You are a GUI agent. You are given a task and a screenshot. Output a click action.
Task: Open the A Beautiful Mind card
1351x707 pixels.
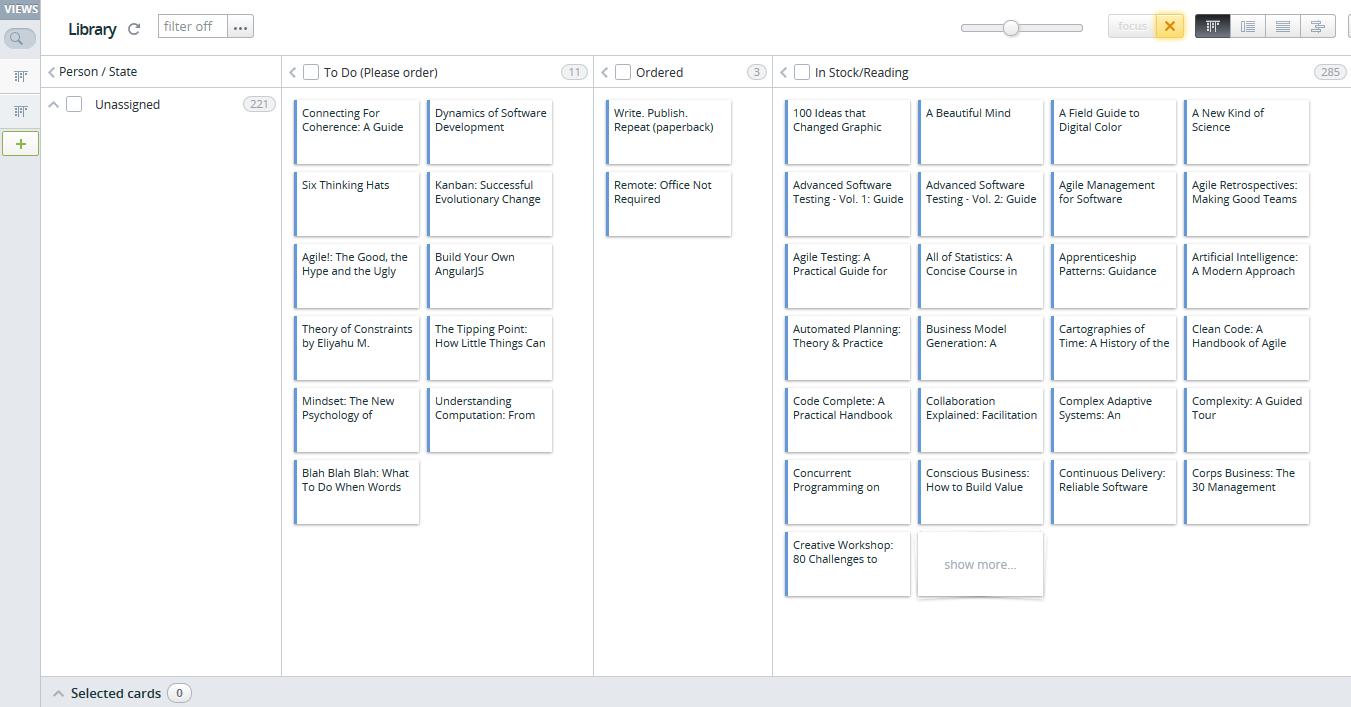click(x=981, y=132)
